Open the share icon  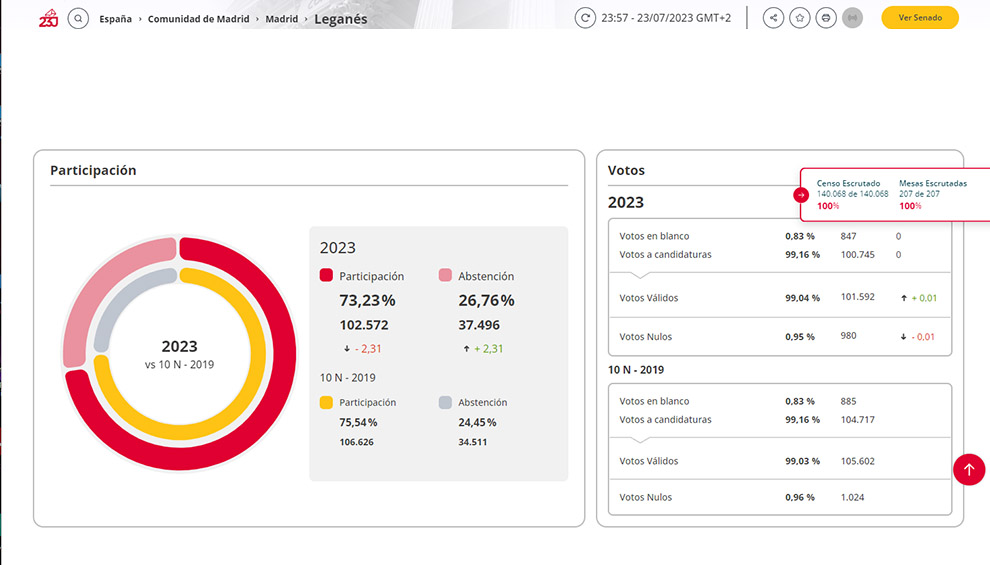tap(773, 18)
